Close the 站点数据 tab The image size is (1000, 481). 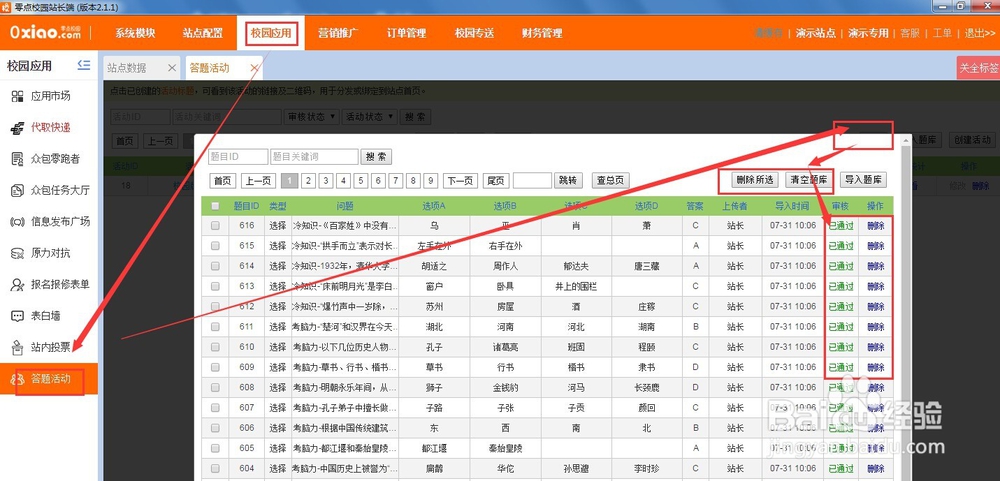click(x=172, y=68)
